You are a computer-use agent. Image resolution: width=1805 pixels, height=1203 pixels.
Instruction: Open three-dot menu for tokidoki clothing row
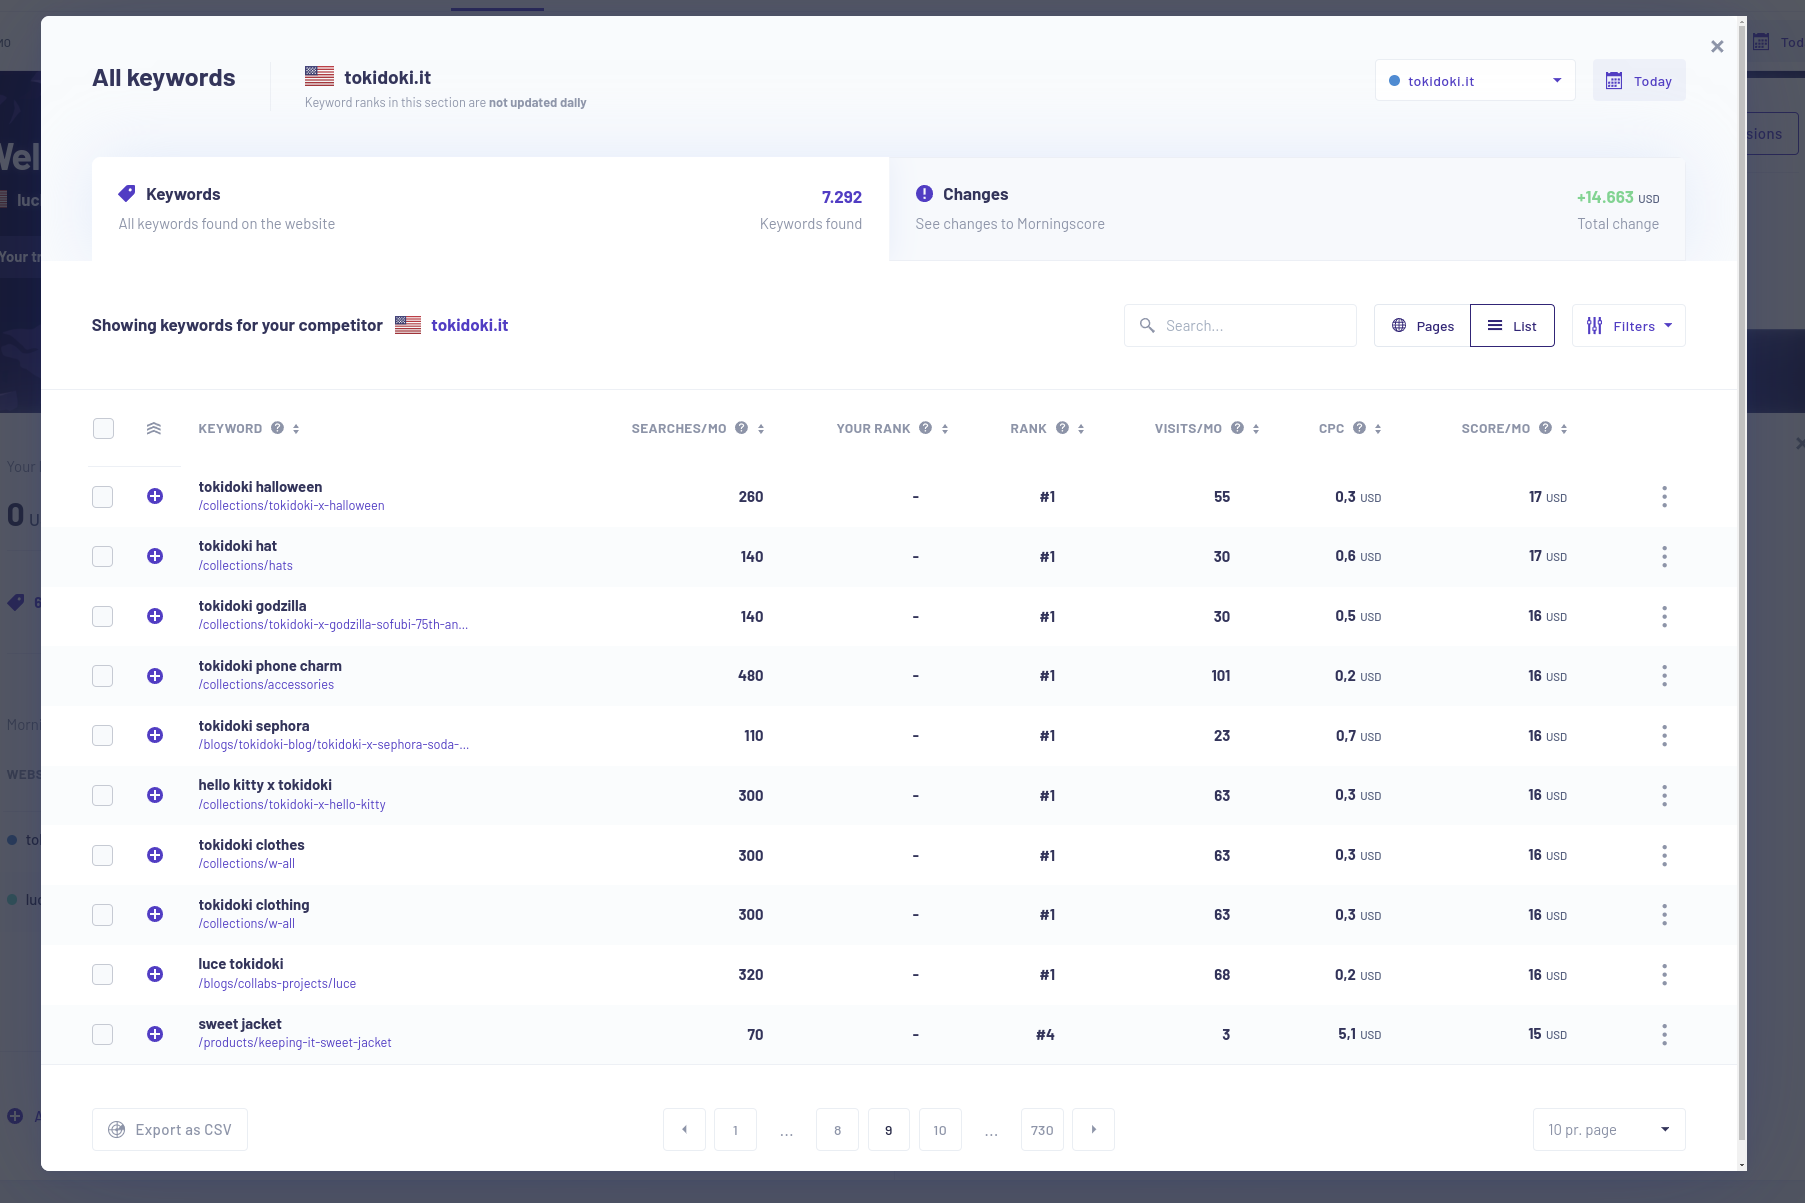1664,915
